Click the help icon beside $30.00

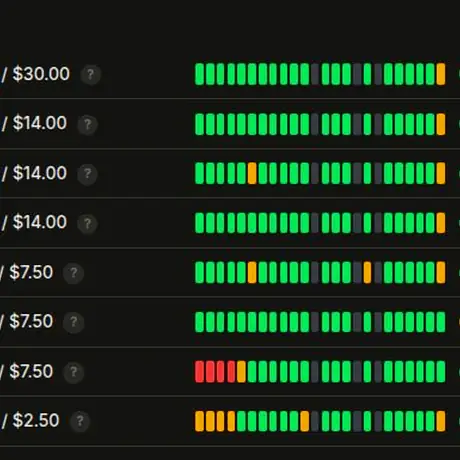[x=90, y=74]
